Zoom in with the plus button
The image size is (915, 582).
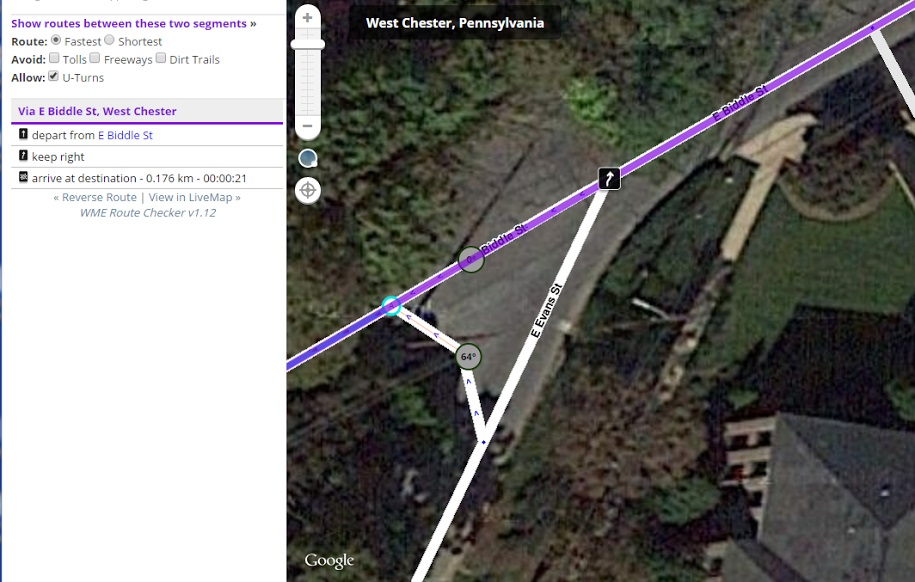308,18
